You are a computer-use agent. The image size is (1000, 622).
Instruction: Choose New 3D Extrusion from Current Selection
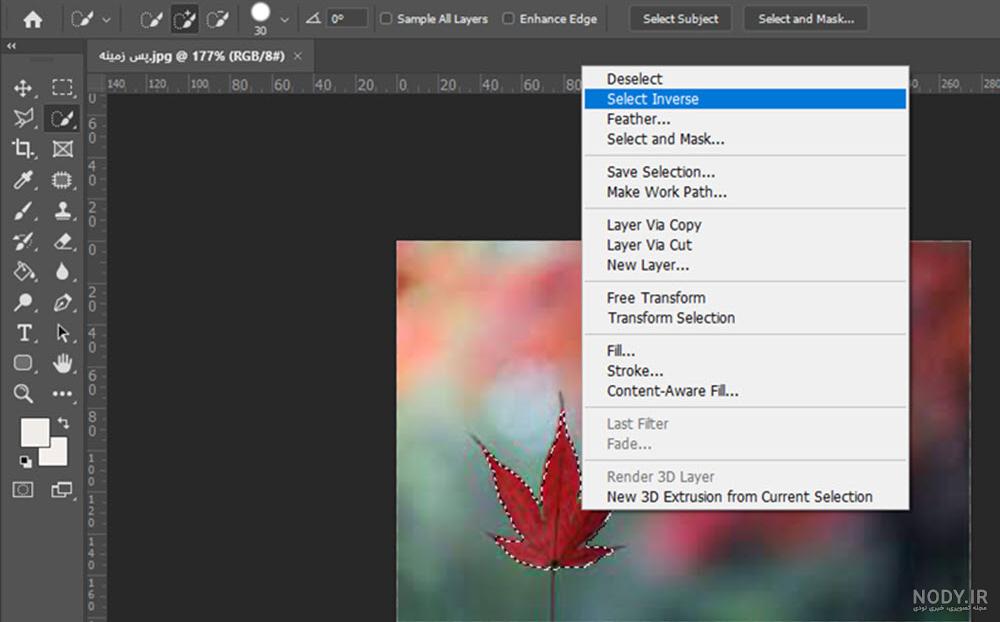(x=745, y=497)
